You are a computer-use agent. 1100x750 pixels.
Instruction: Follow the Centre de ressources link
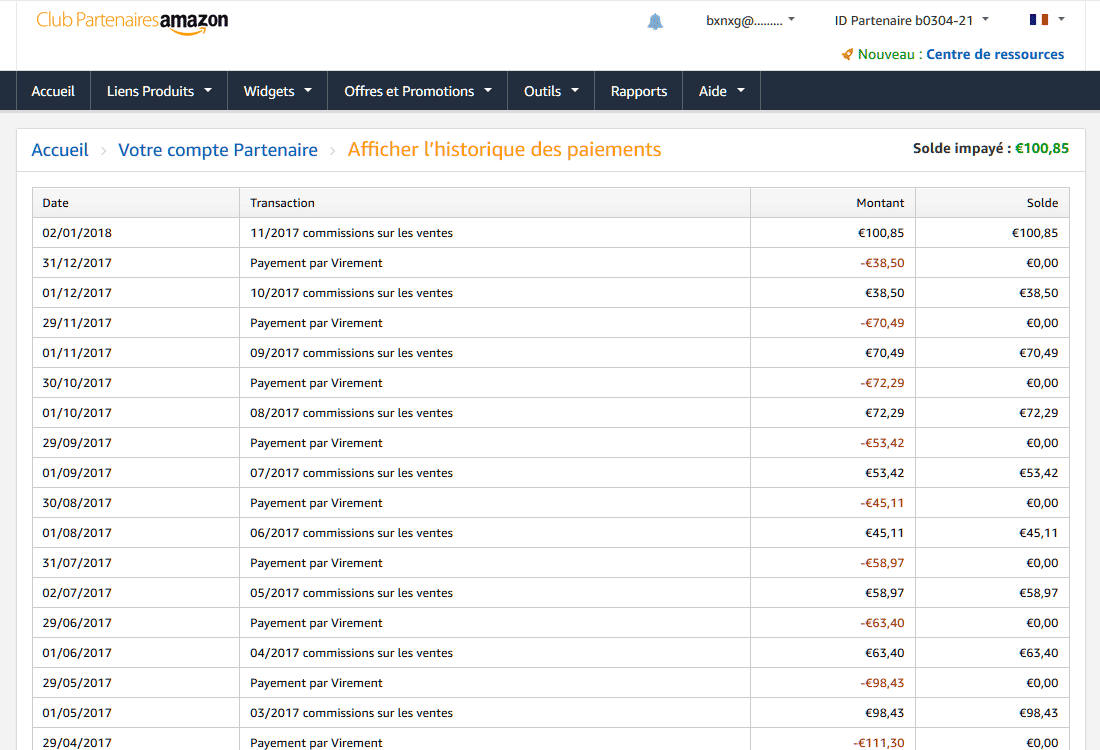(995, 54)
